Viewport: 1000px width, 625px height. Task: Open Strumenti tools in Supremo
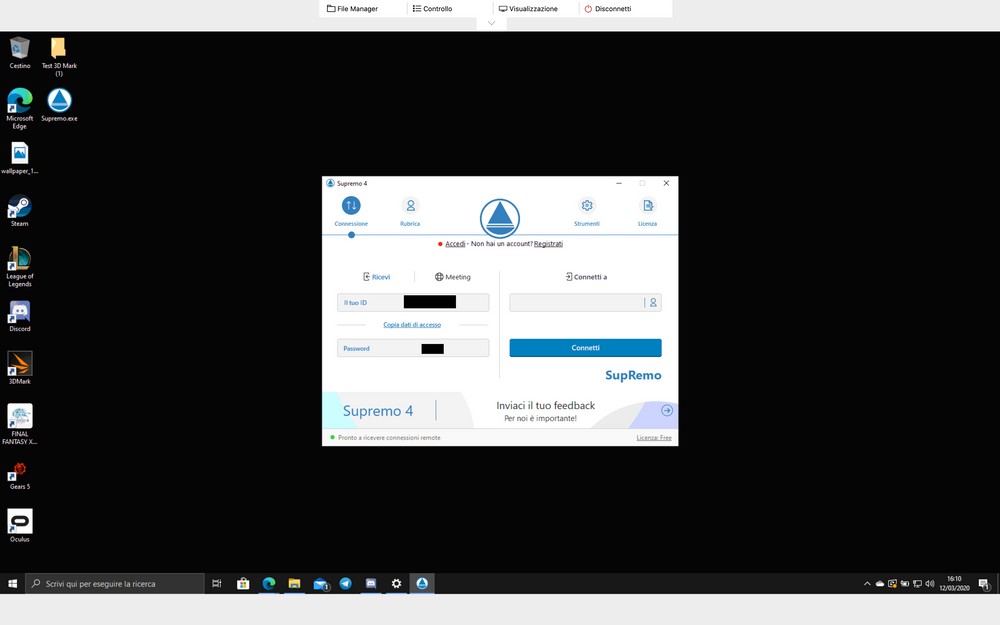coord(587,212)
